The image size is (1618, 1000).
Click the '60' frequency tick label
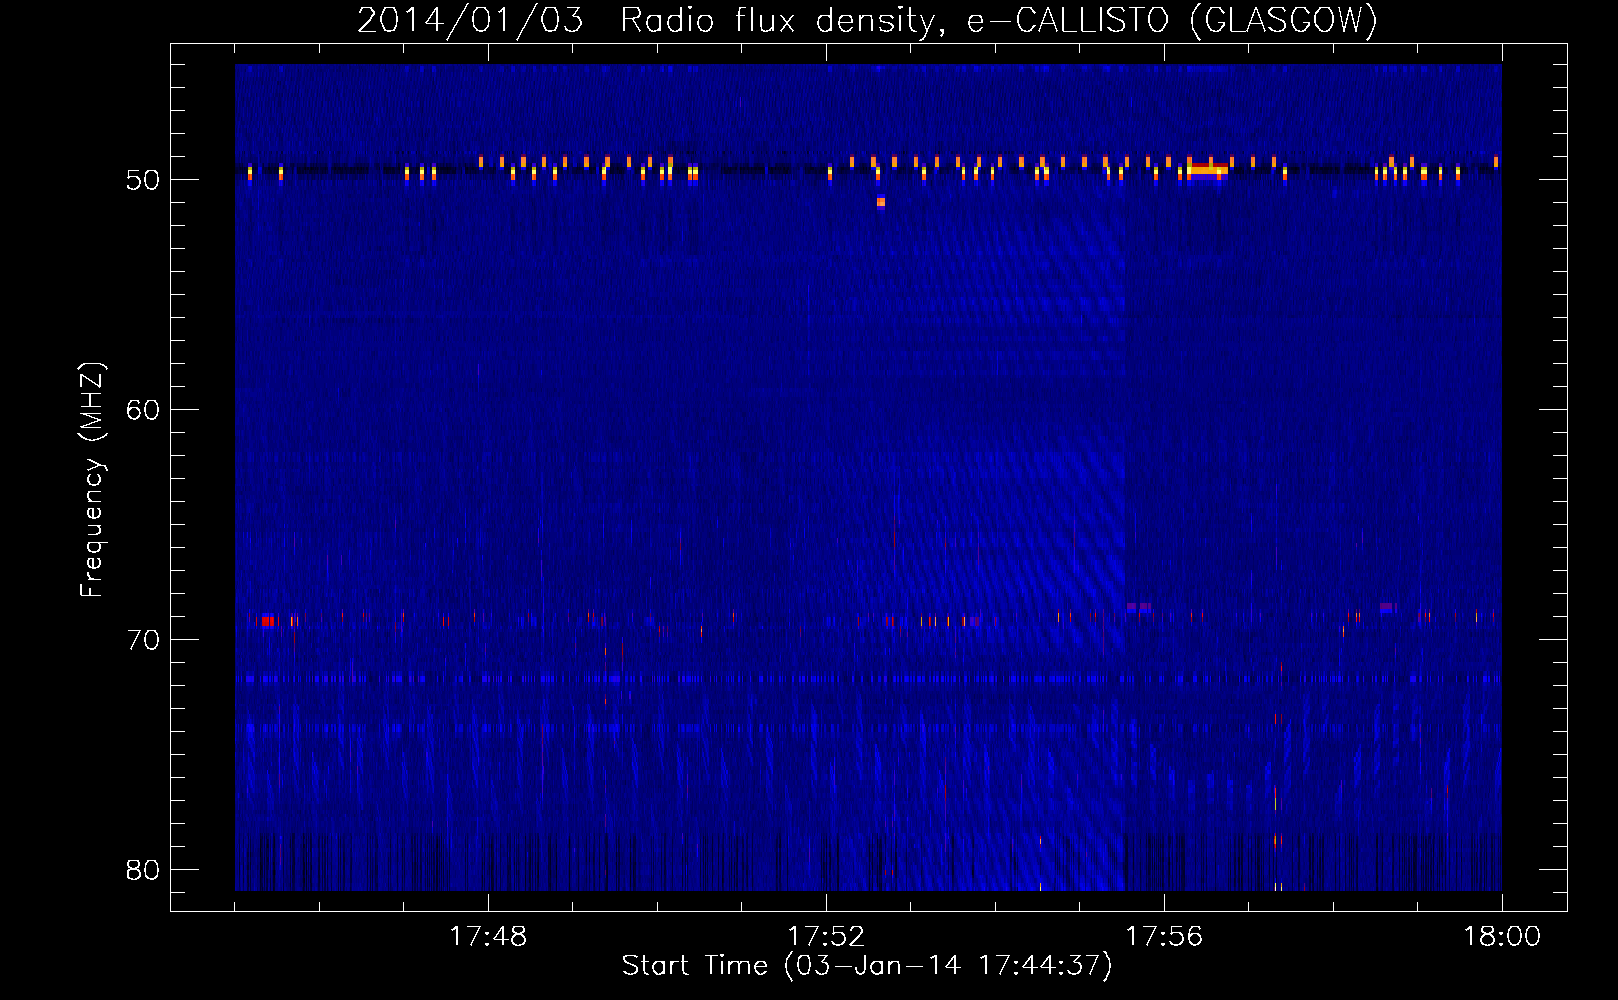143,410
